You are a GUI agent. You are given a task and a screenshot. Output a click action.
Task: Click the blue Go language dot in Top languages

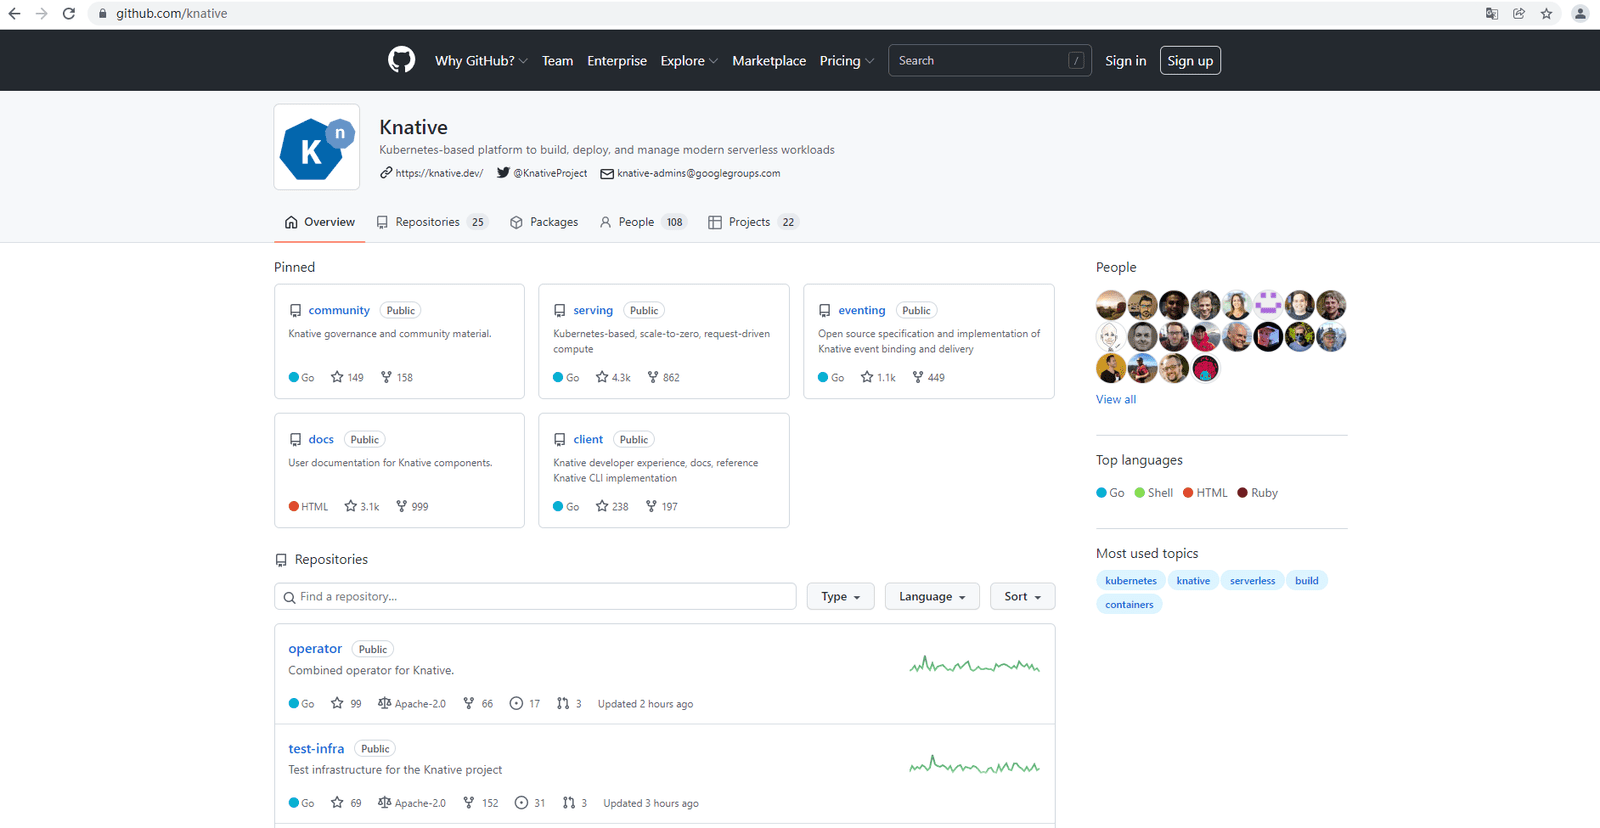(x=1101, y=493)
